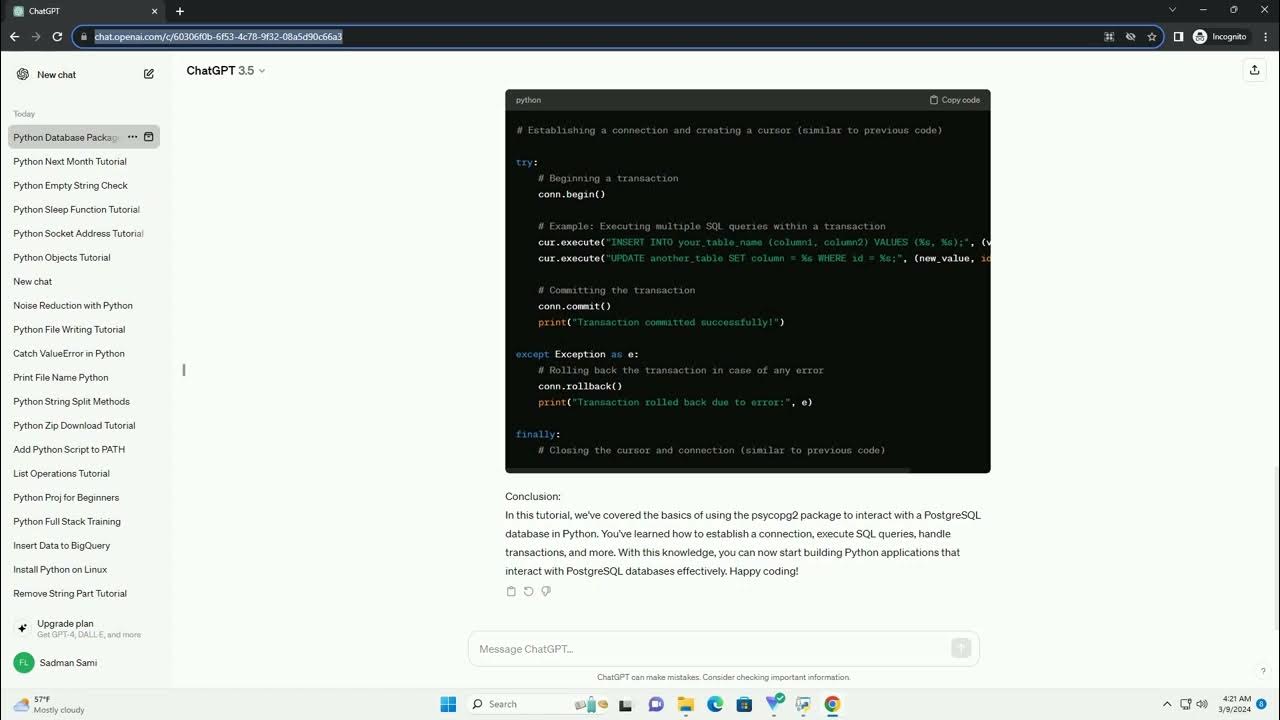The image size is (1280, 720).
Task: Open Microsoft Store from taskbar
Action: [744, 704]
